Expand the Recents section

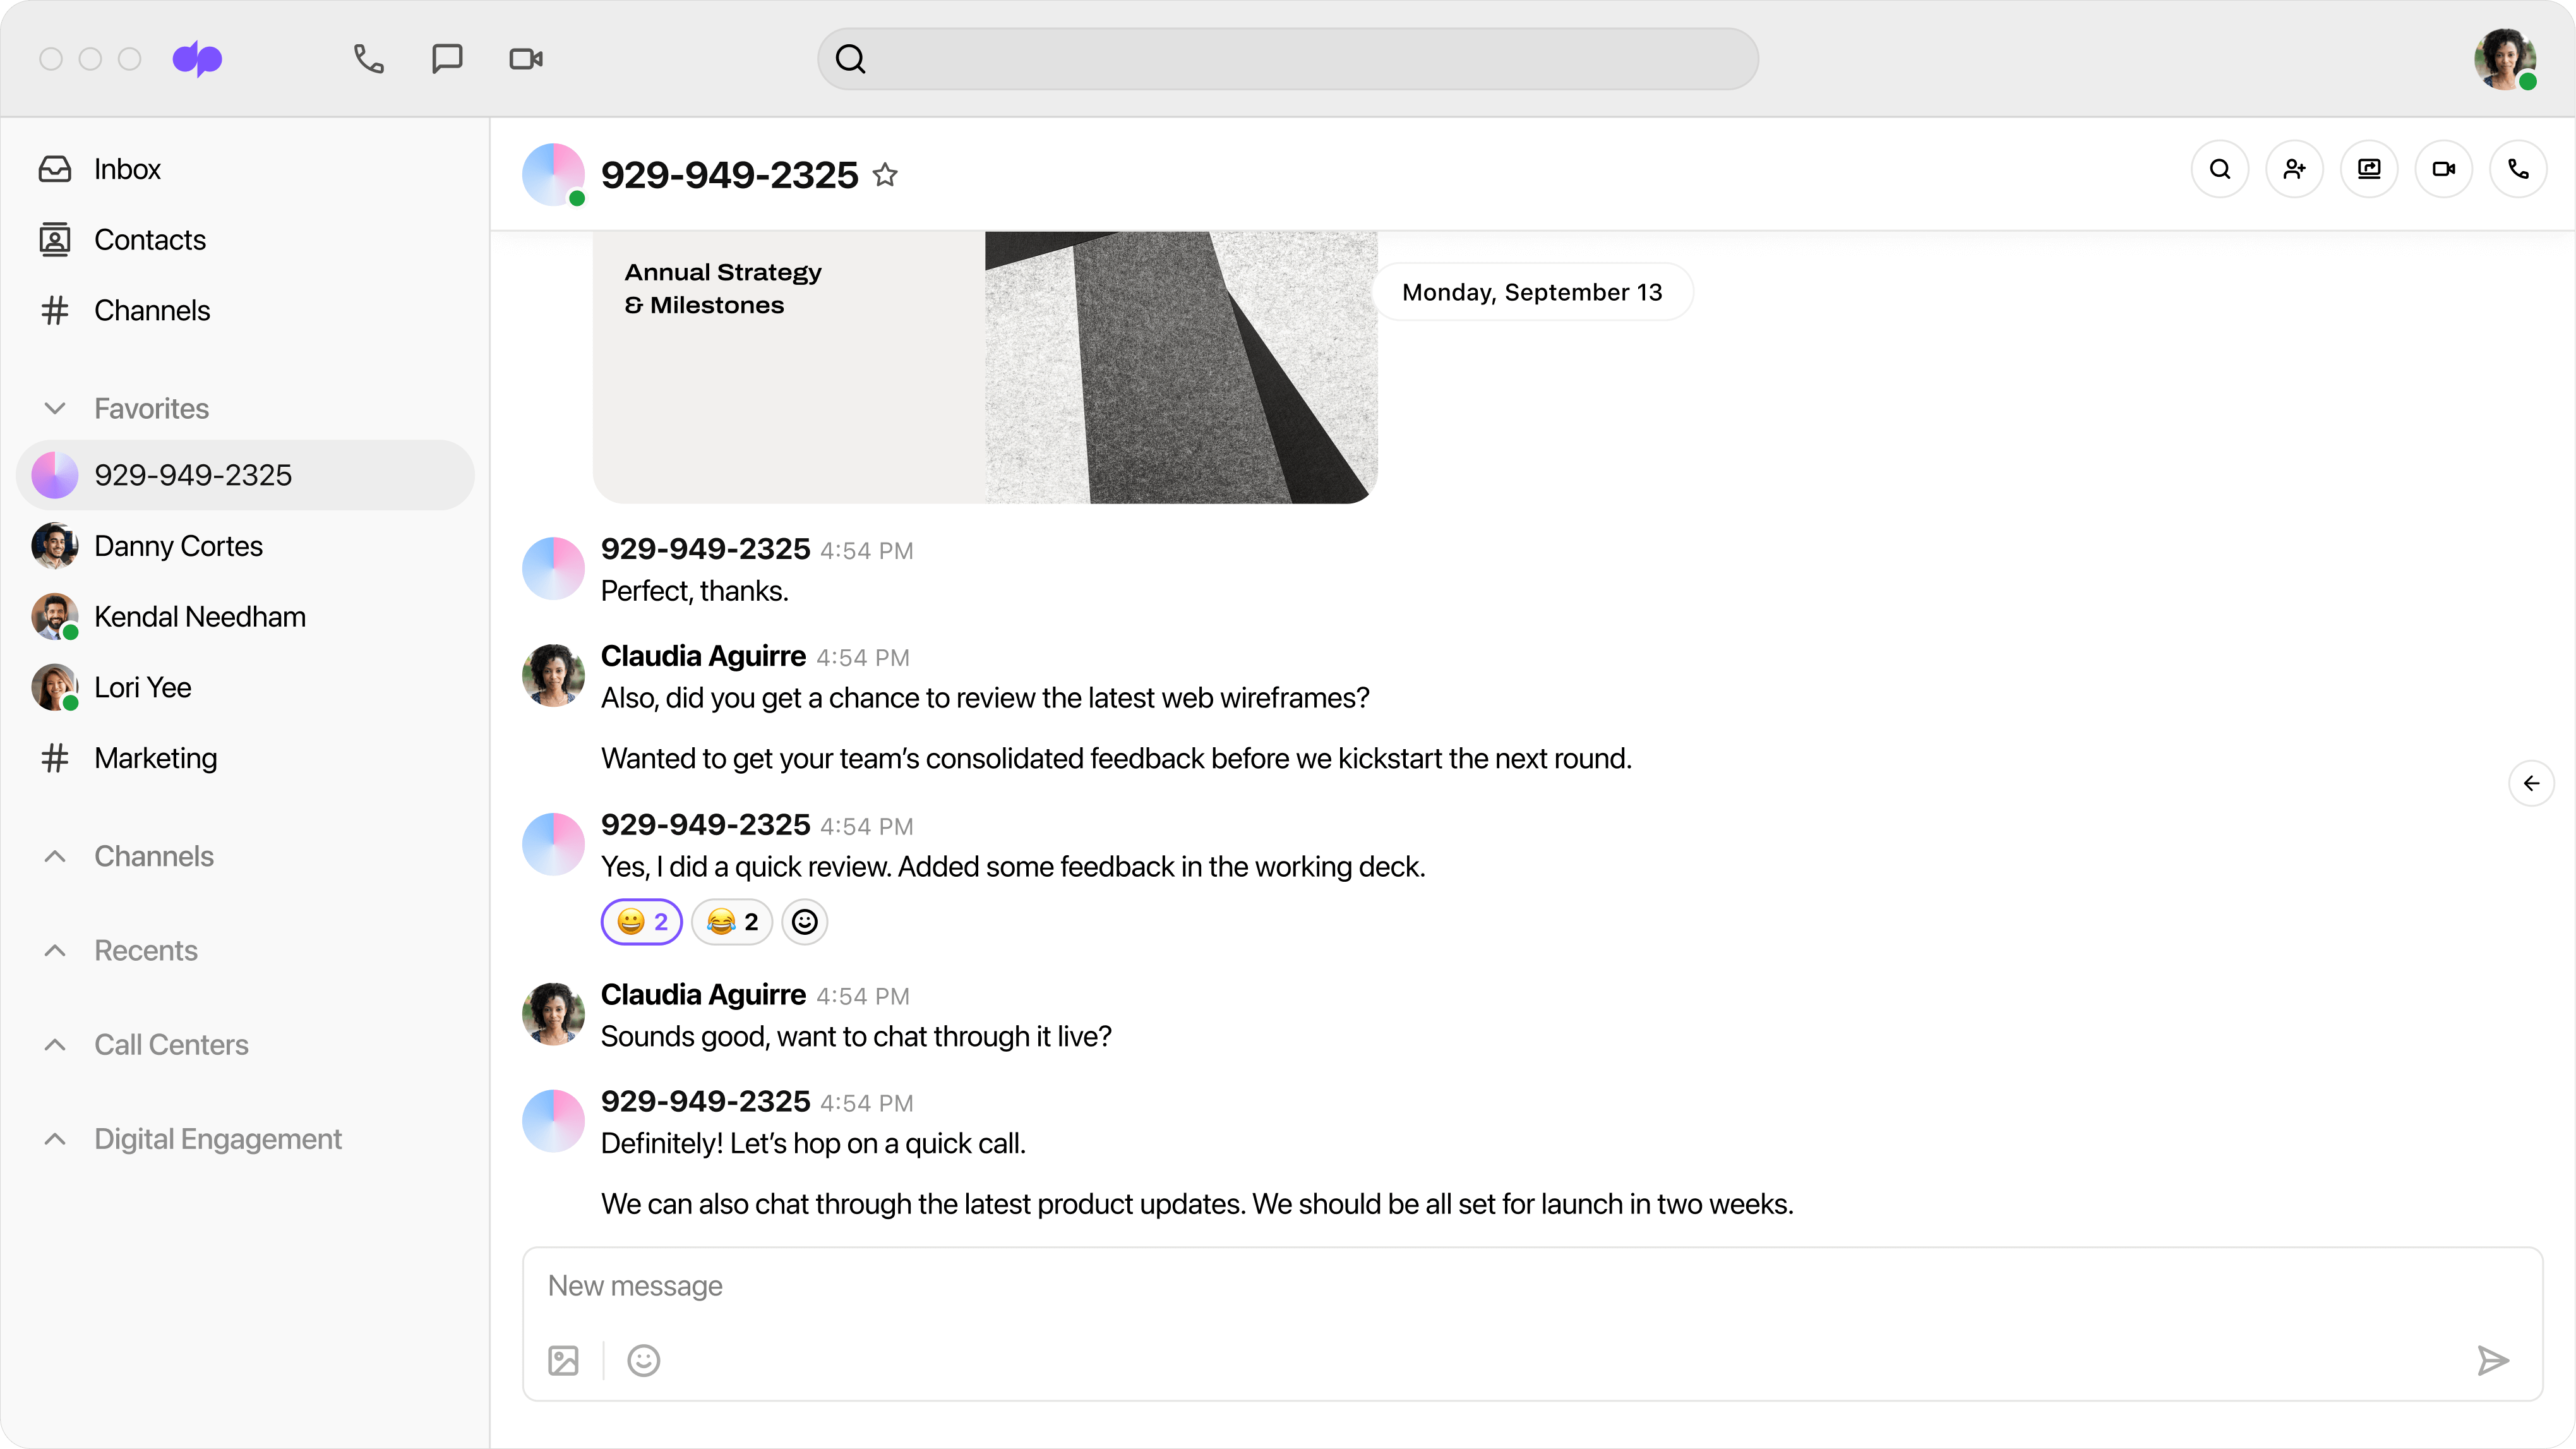pyautogui.click(x=55, y=950)
